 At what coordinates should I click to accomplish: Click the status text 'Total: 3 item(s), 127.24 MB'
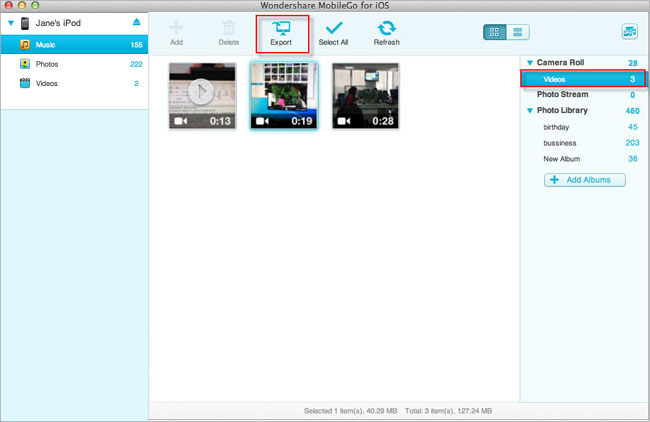pyautogui.click(x=448, y=411)
